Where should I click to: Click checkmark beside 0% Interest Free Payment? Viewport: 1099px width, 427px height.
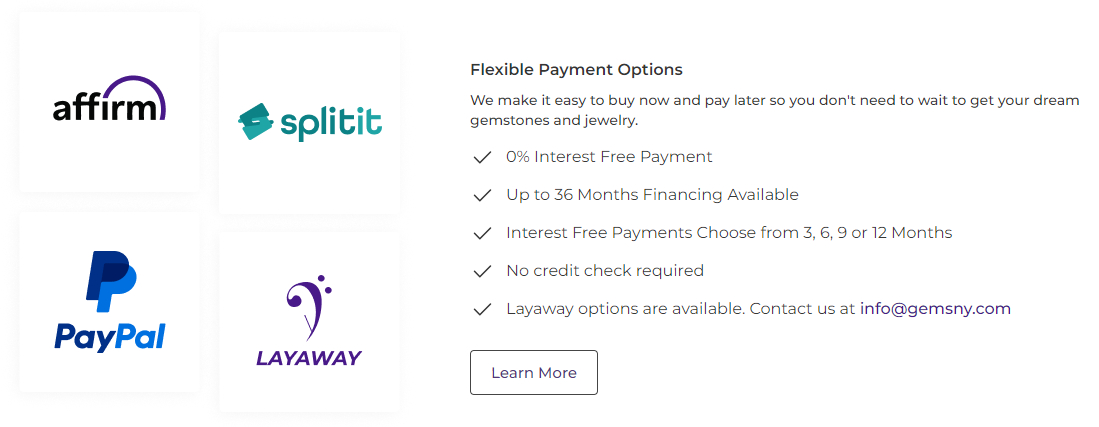click(x=482, y=157)
